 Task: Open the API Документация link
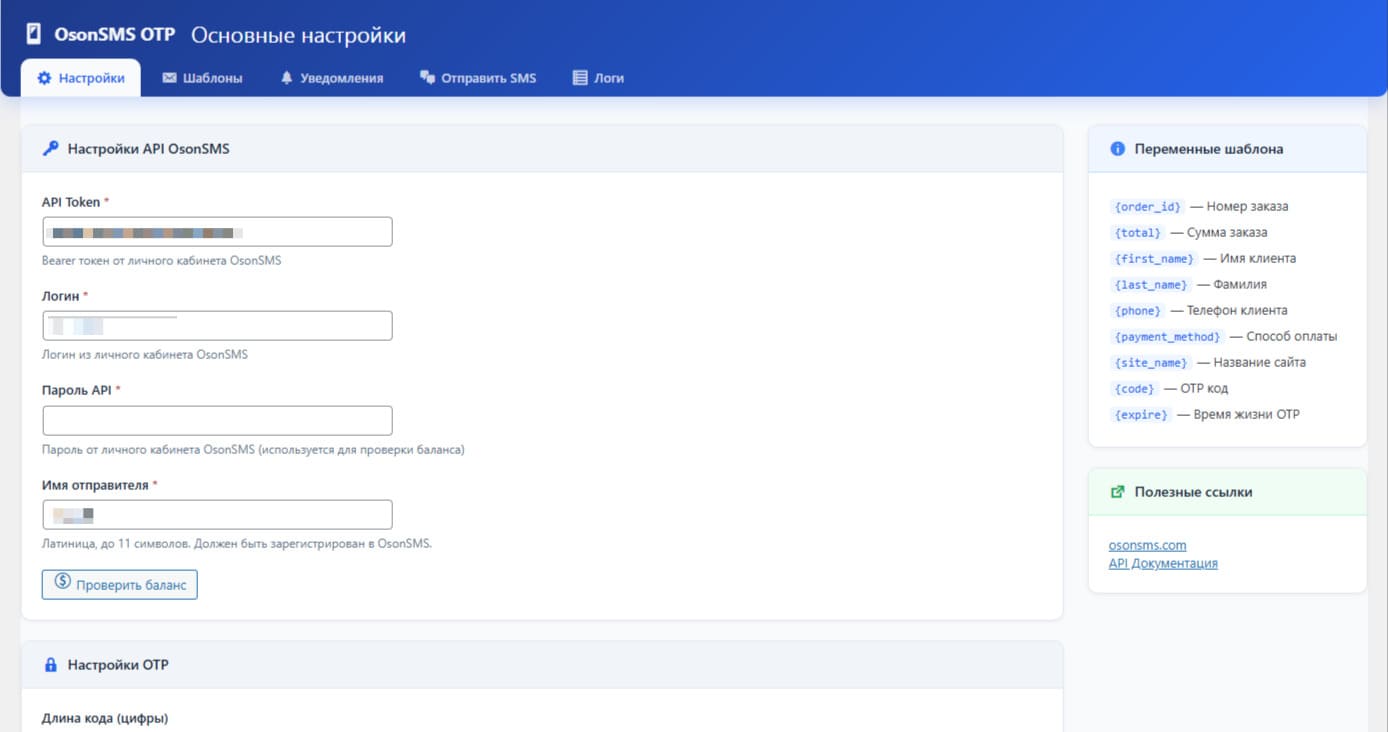click(1162, 563)
